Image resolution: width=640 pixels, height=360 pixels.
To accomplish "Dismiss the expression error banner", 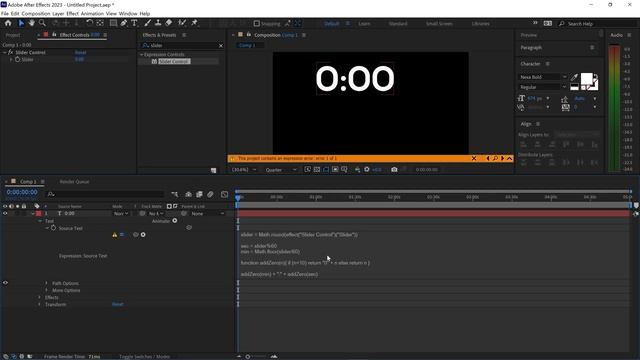I will 474,158.
